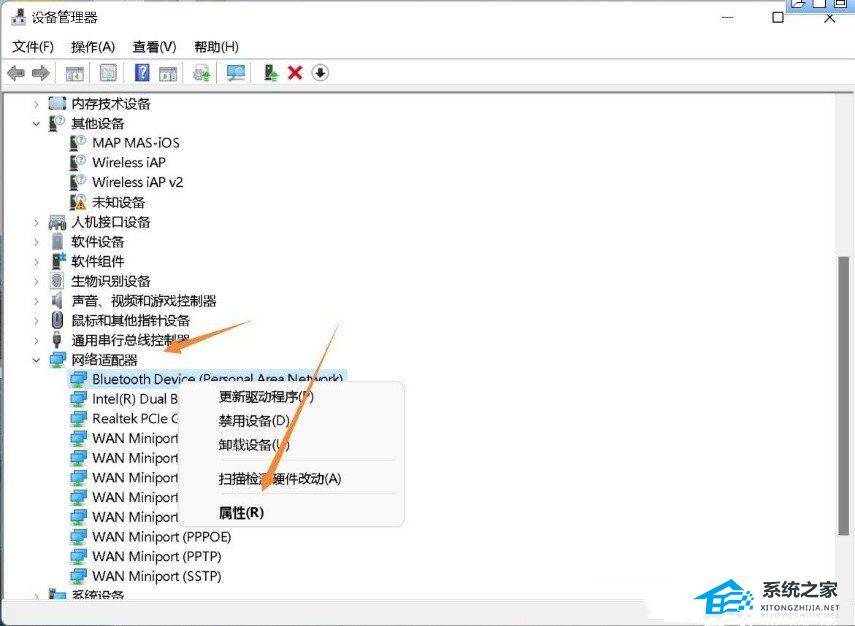855x626 pixels.
Task: Select WAN Miniport (SSTP)
Action: [156, 576]
